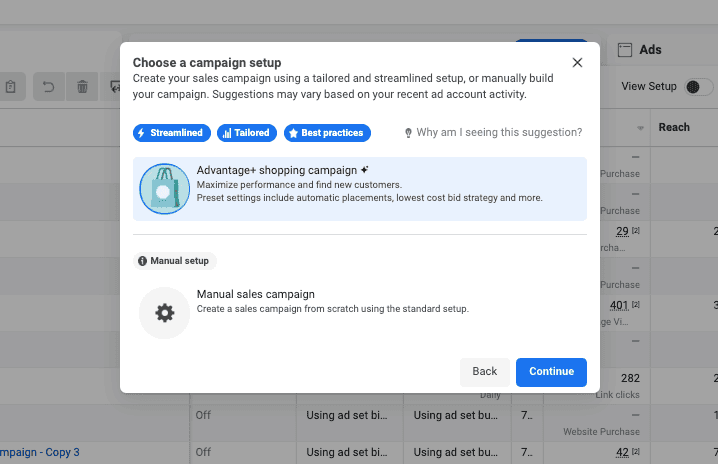The image size is (718, 464).
Task: Select the Manual sales campaign option
Action: tap(359, 313)
